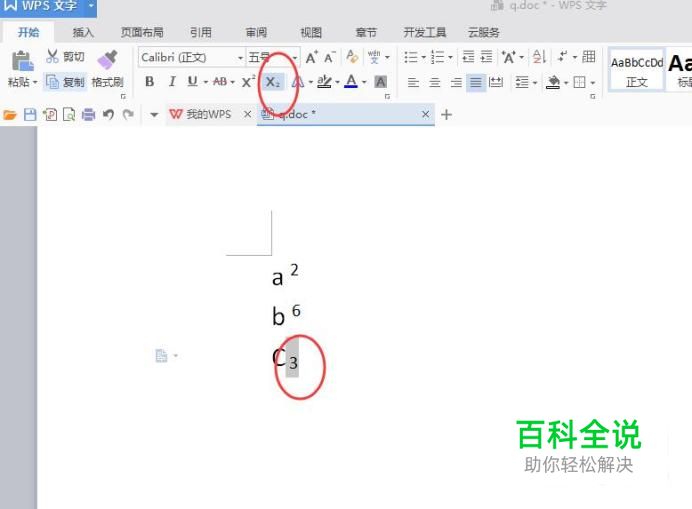Click the printer icon

[89, 115]
